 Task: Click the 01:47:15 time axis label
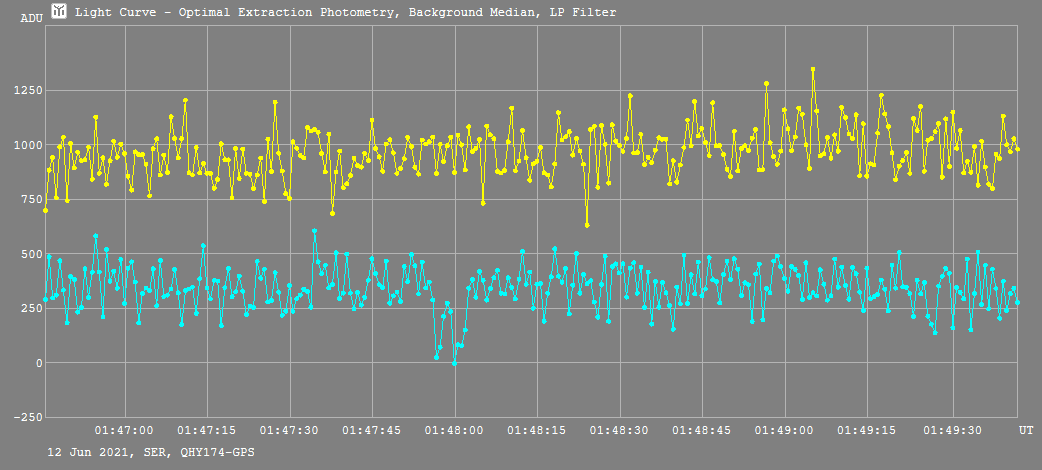207,430
